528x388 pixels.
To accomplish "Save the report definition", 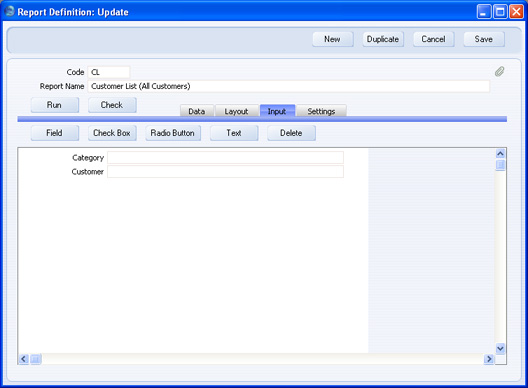I will [x=484, y=39].
